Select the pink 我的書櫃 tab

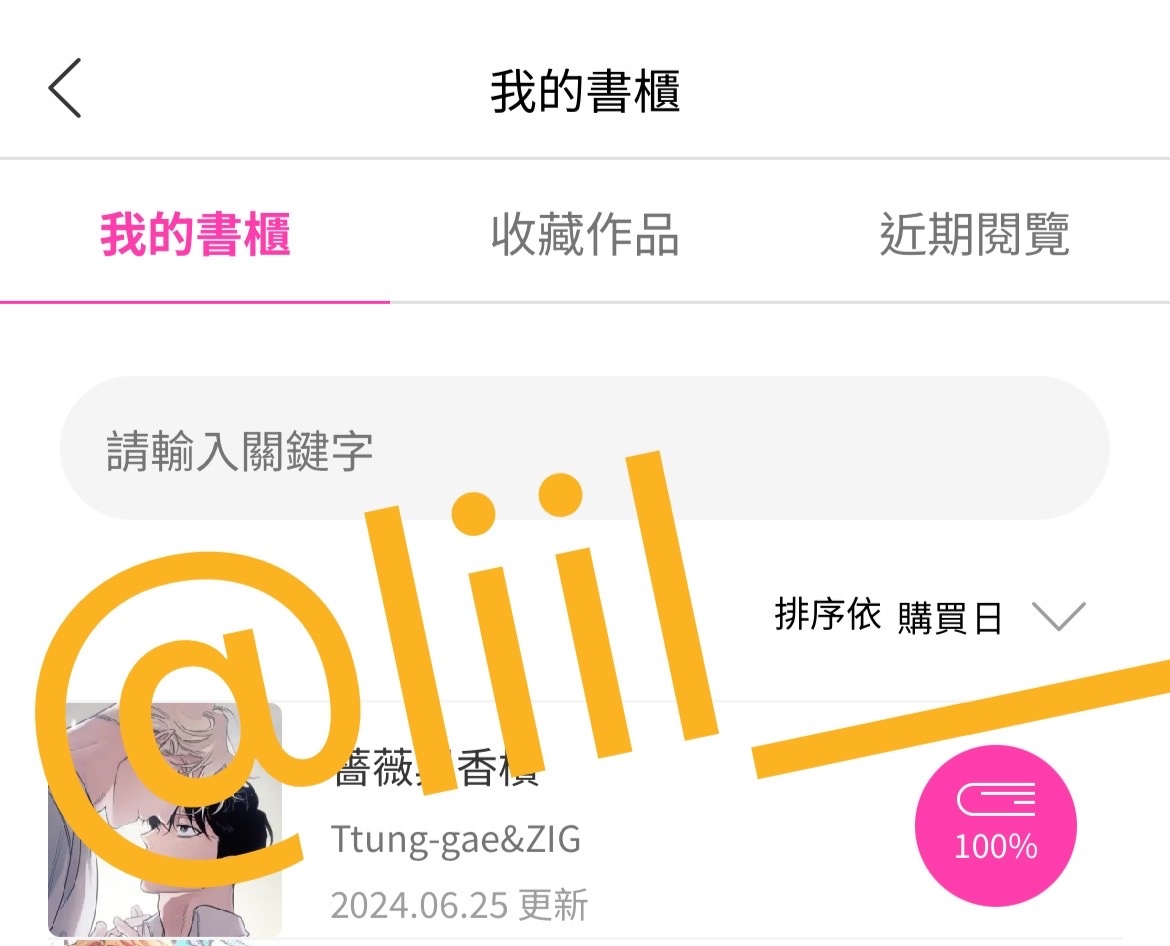coord(195,234)
